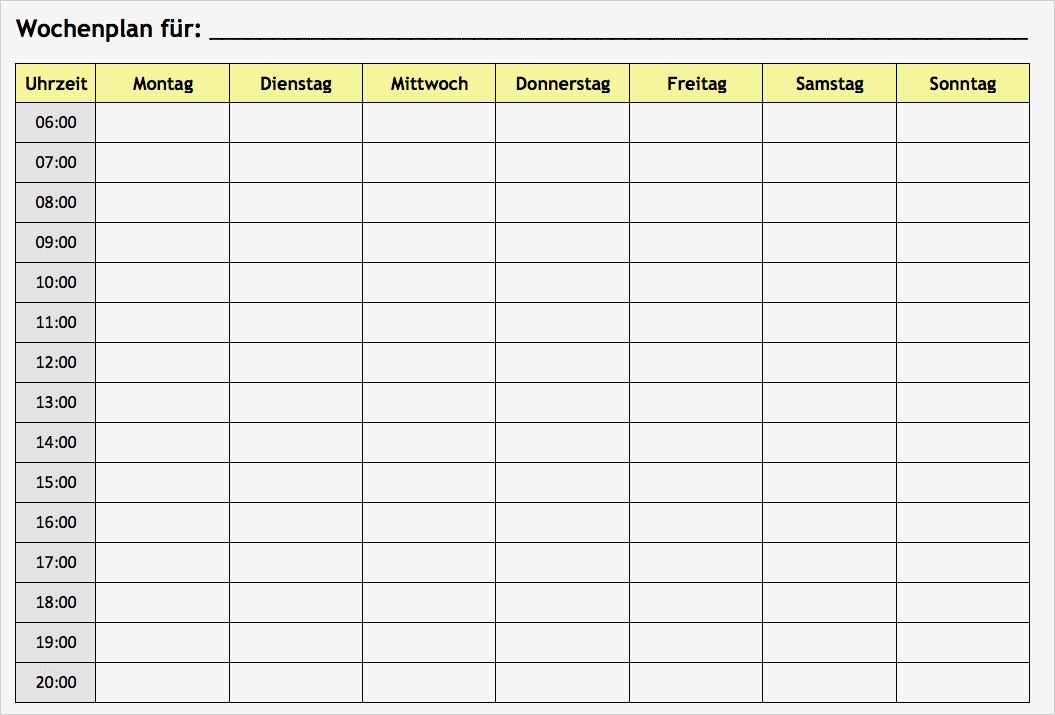
Task: Click the Sonntag cell at 18:00
Action: (x=962, y=603)
